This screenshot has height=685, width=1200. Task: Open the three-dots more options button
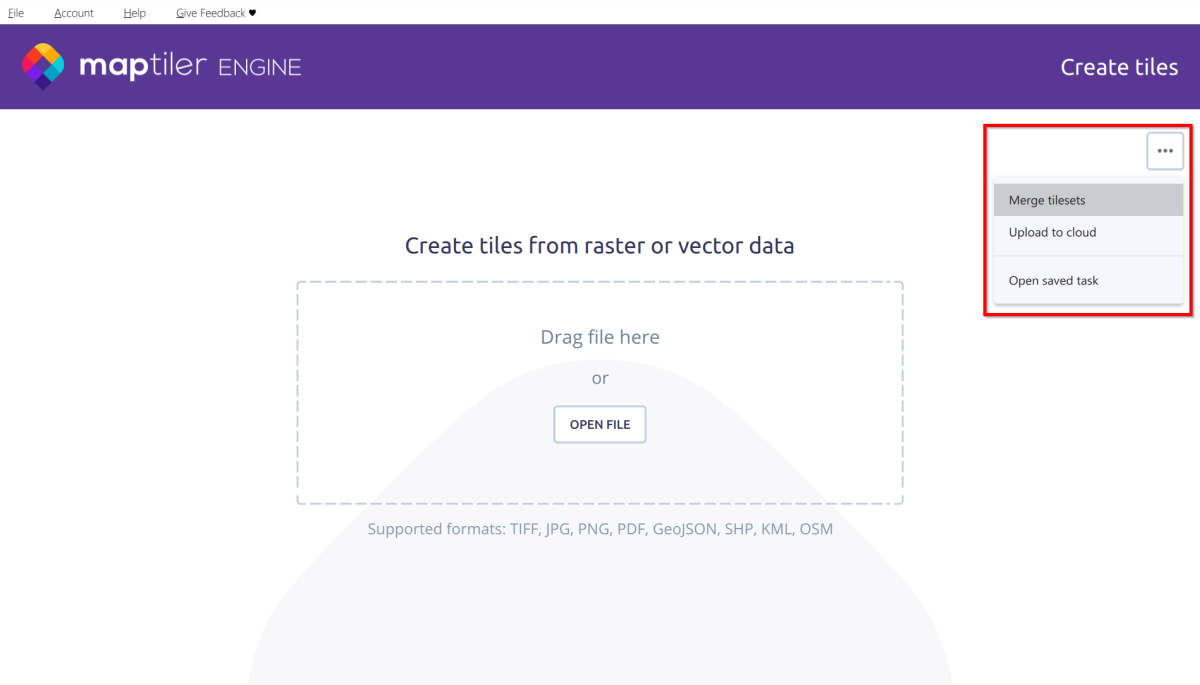tap(1165, 151)
